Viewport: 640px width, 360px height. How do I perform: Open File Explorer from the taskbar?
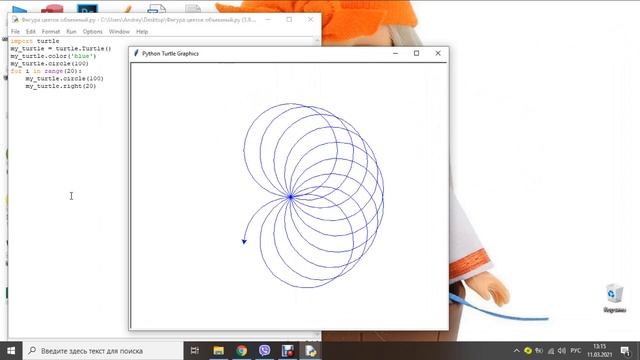click(218, 351)
